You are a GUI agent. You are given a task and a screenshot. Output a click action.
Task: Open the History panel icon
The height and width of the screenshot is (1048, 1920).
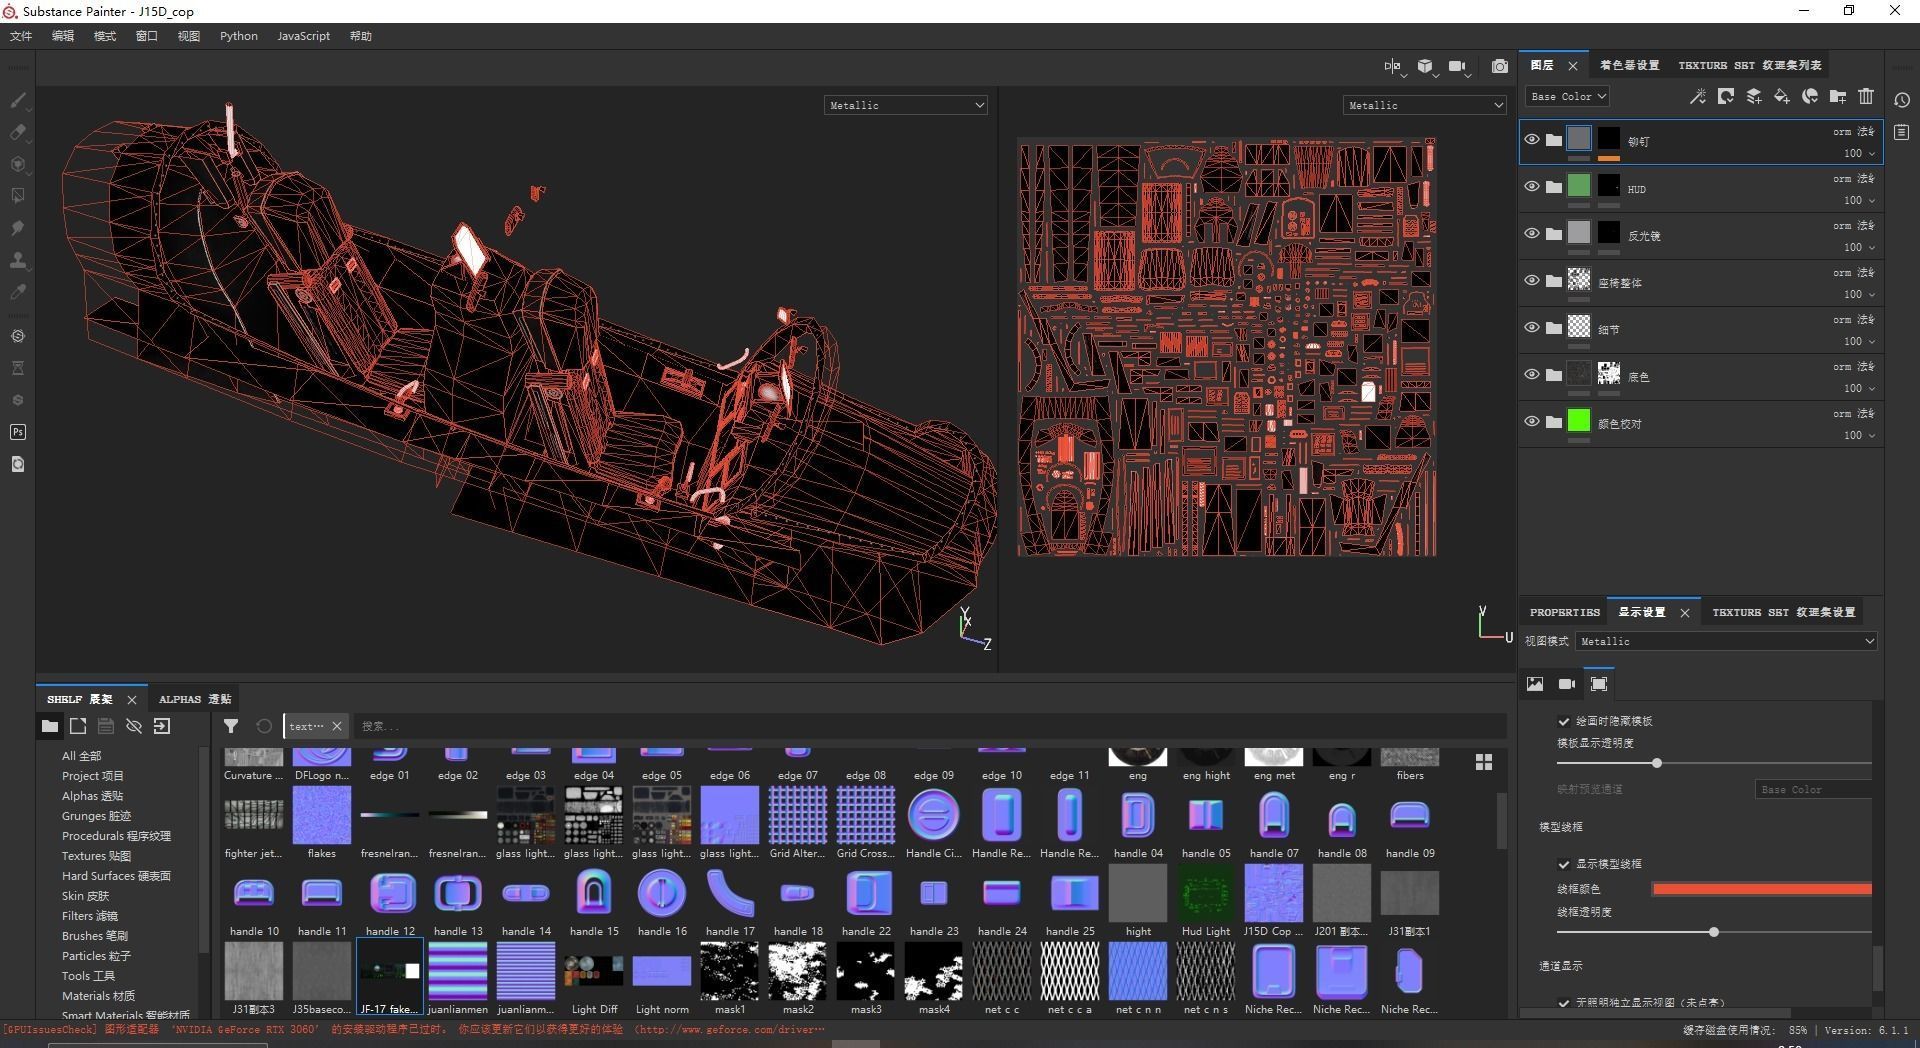[1902, 100]
